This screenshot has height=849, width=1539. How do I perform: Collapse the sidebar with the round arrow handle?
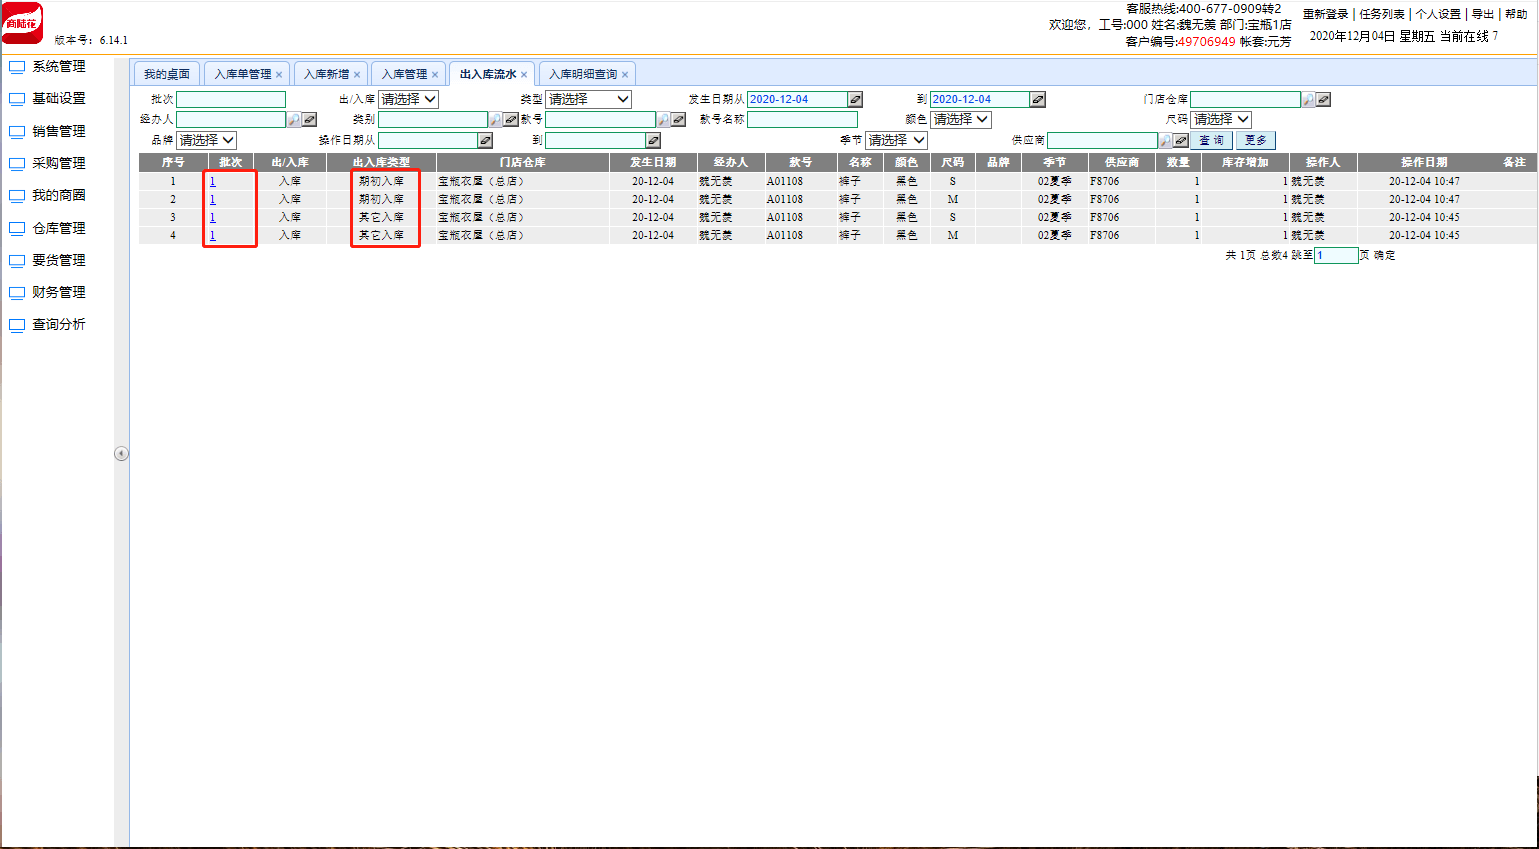pyautogui.click(x=121, y=454)
